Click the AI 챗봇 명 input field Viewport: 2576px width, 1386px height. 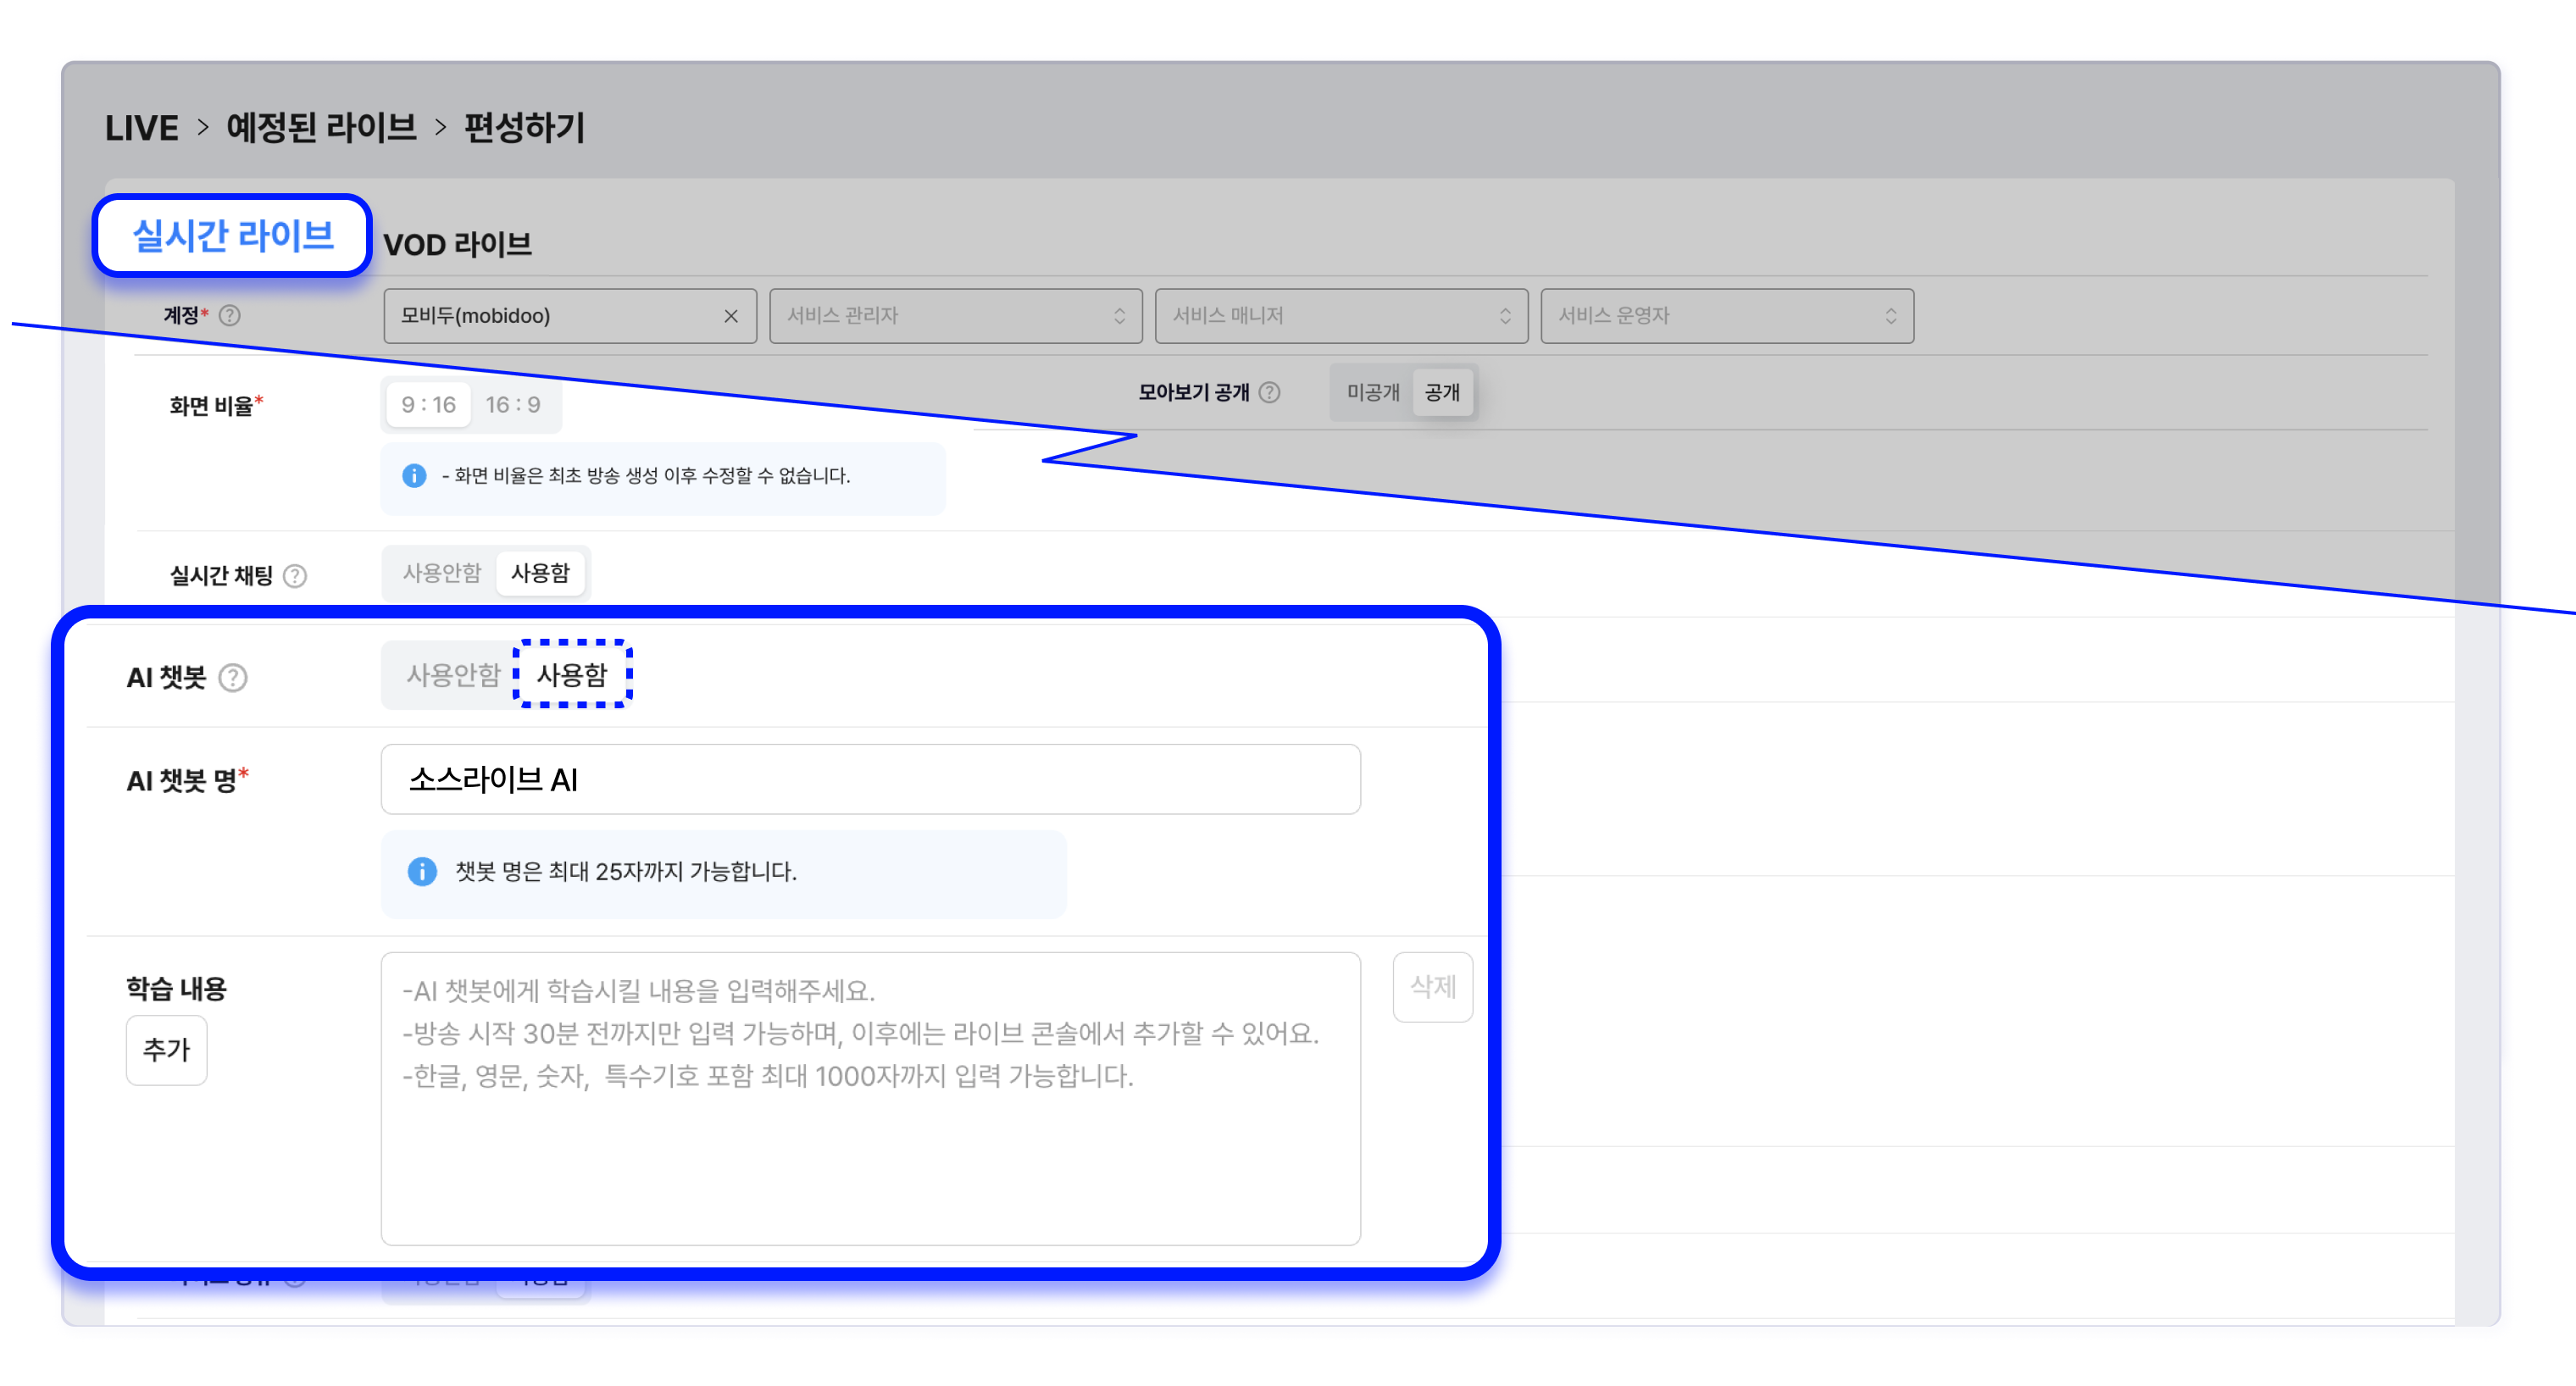coord(870,779)
